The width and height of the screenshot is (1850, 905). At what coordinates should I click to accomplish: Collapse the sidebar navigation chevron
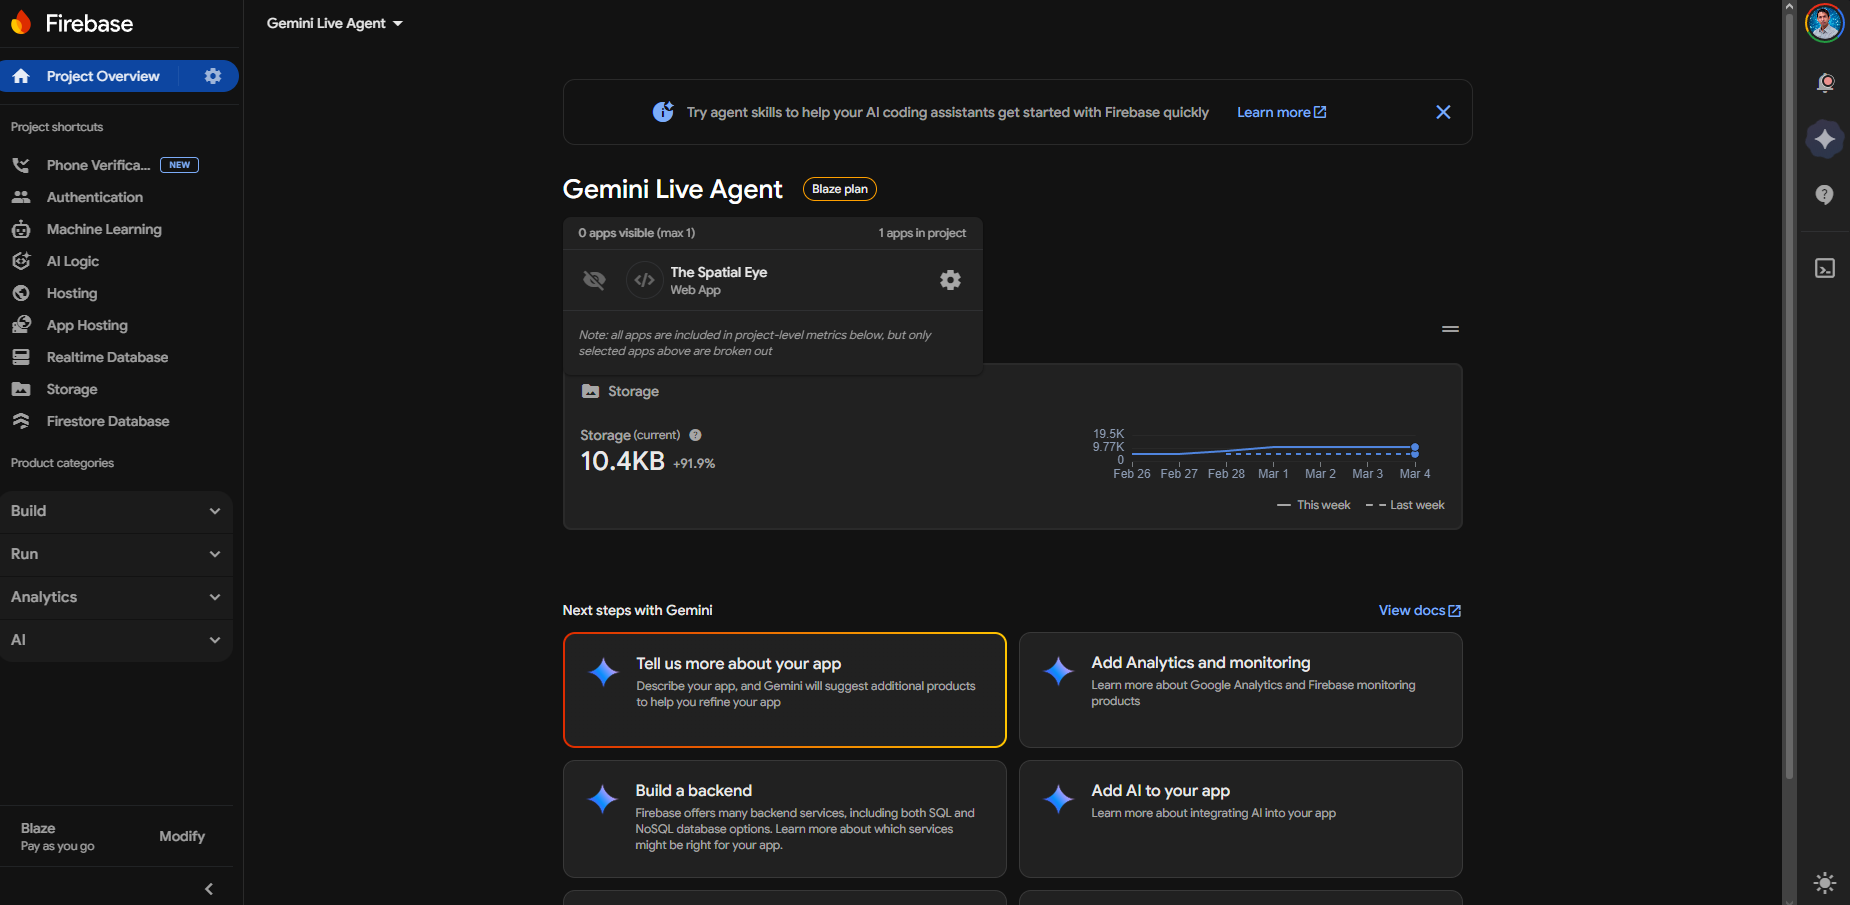tap(209, 889)
